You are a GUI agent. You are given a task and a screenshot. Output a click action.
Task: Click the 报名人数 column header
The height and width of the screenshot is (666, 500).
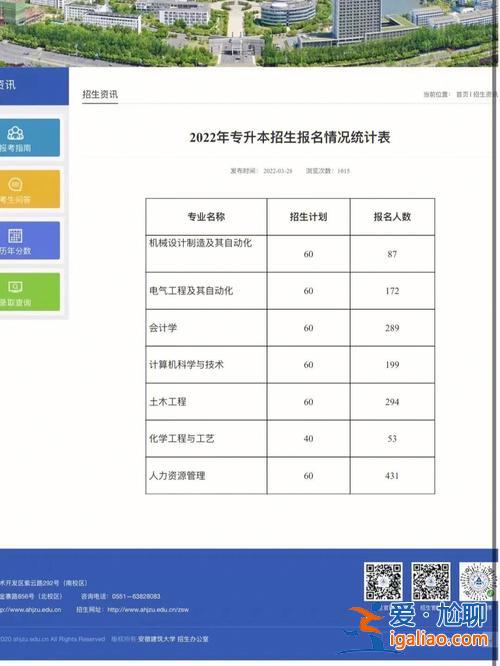(392, 217)
